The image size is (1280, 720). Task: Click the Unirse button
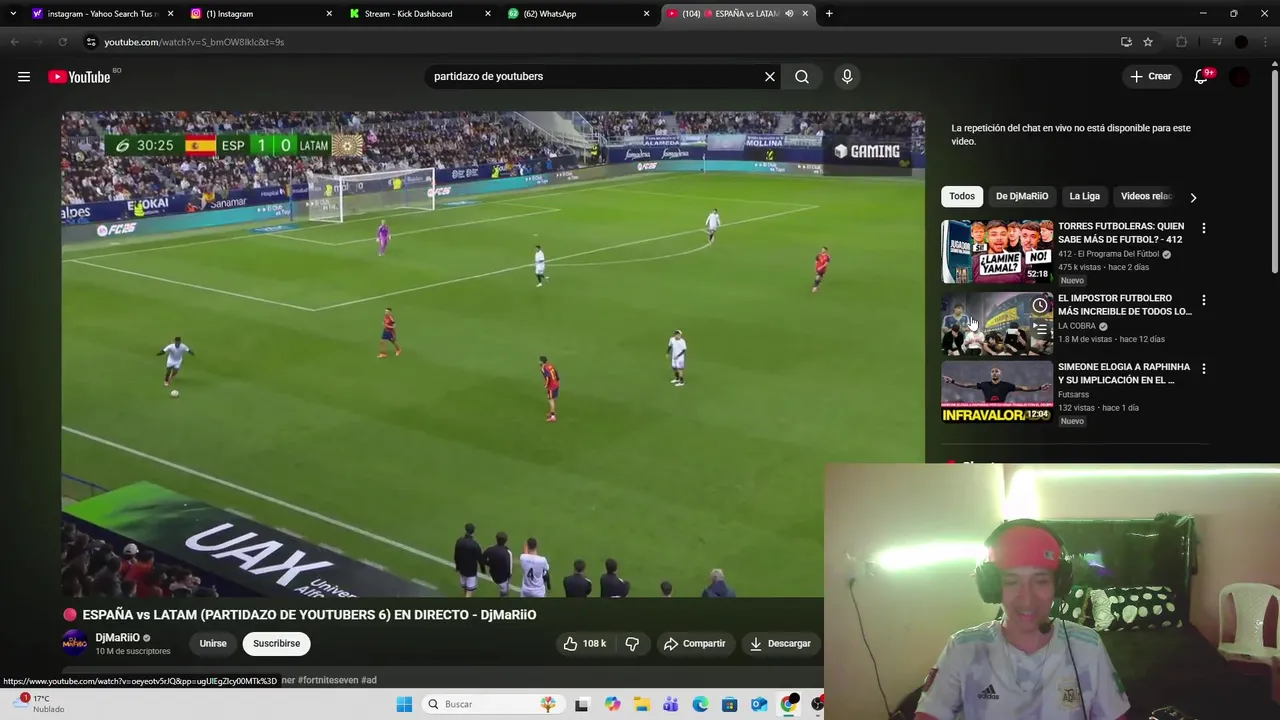213,644
